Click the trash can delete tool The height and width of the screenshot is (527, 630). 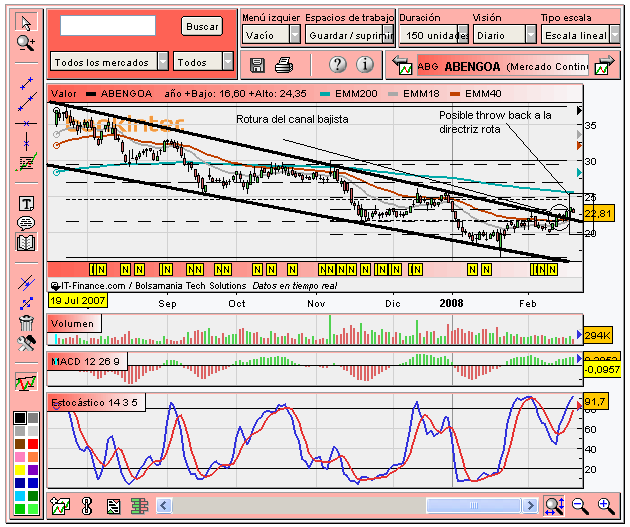tap(26, 323)
